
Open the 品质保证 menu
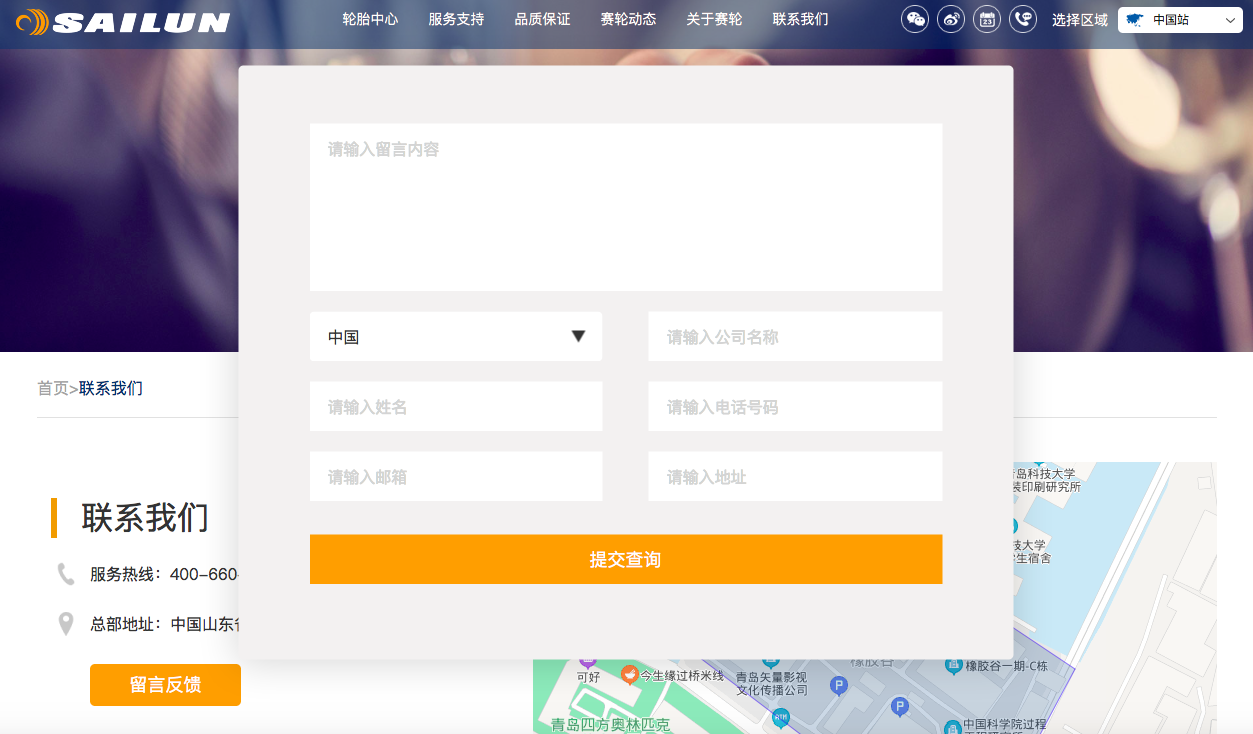[x=542, y=19]
